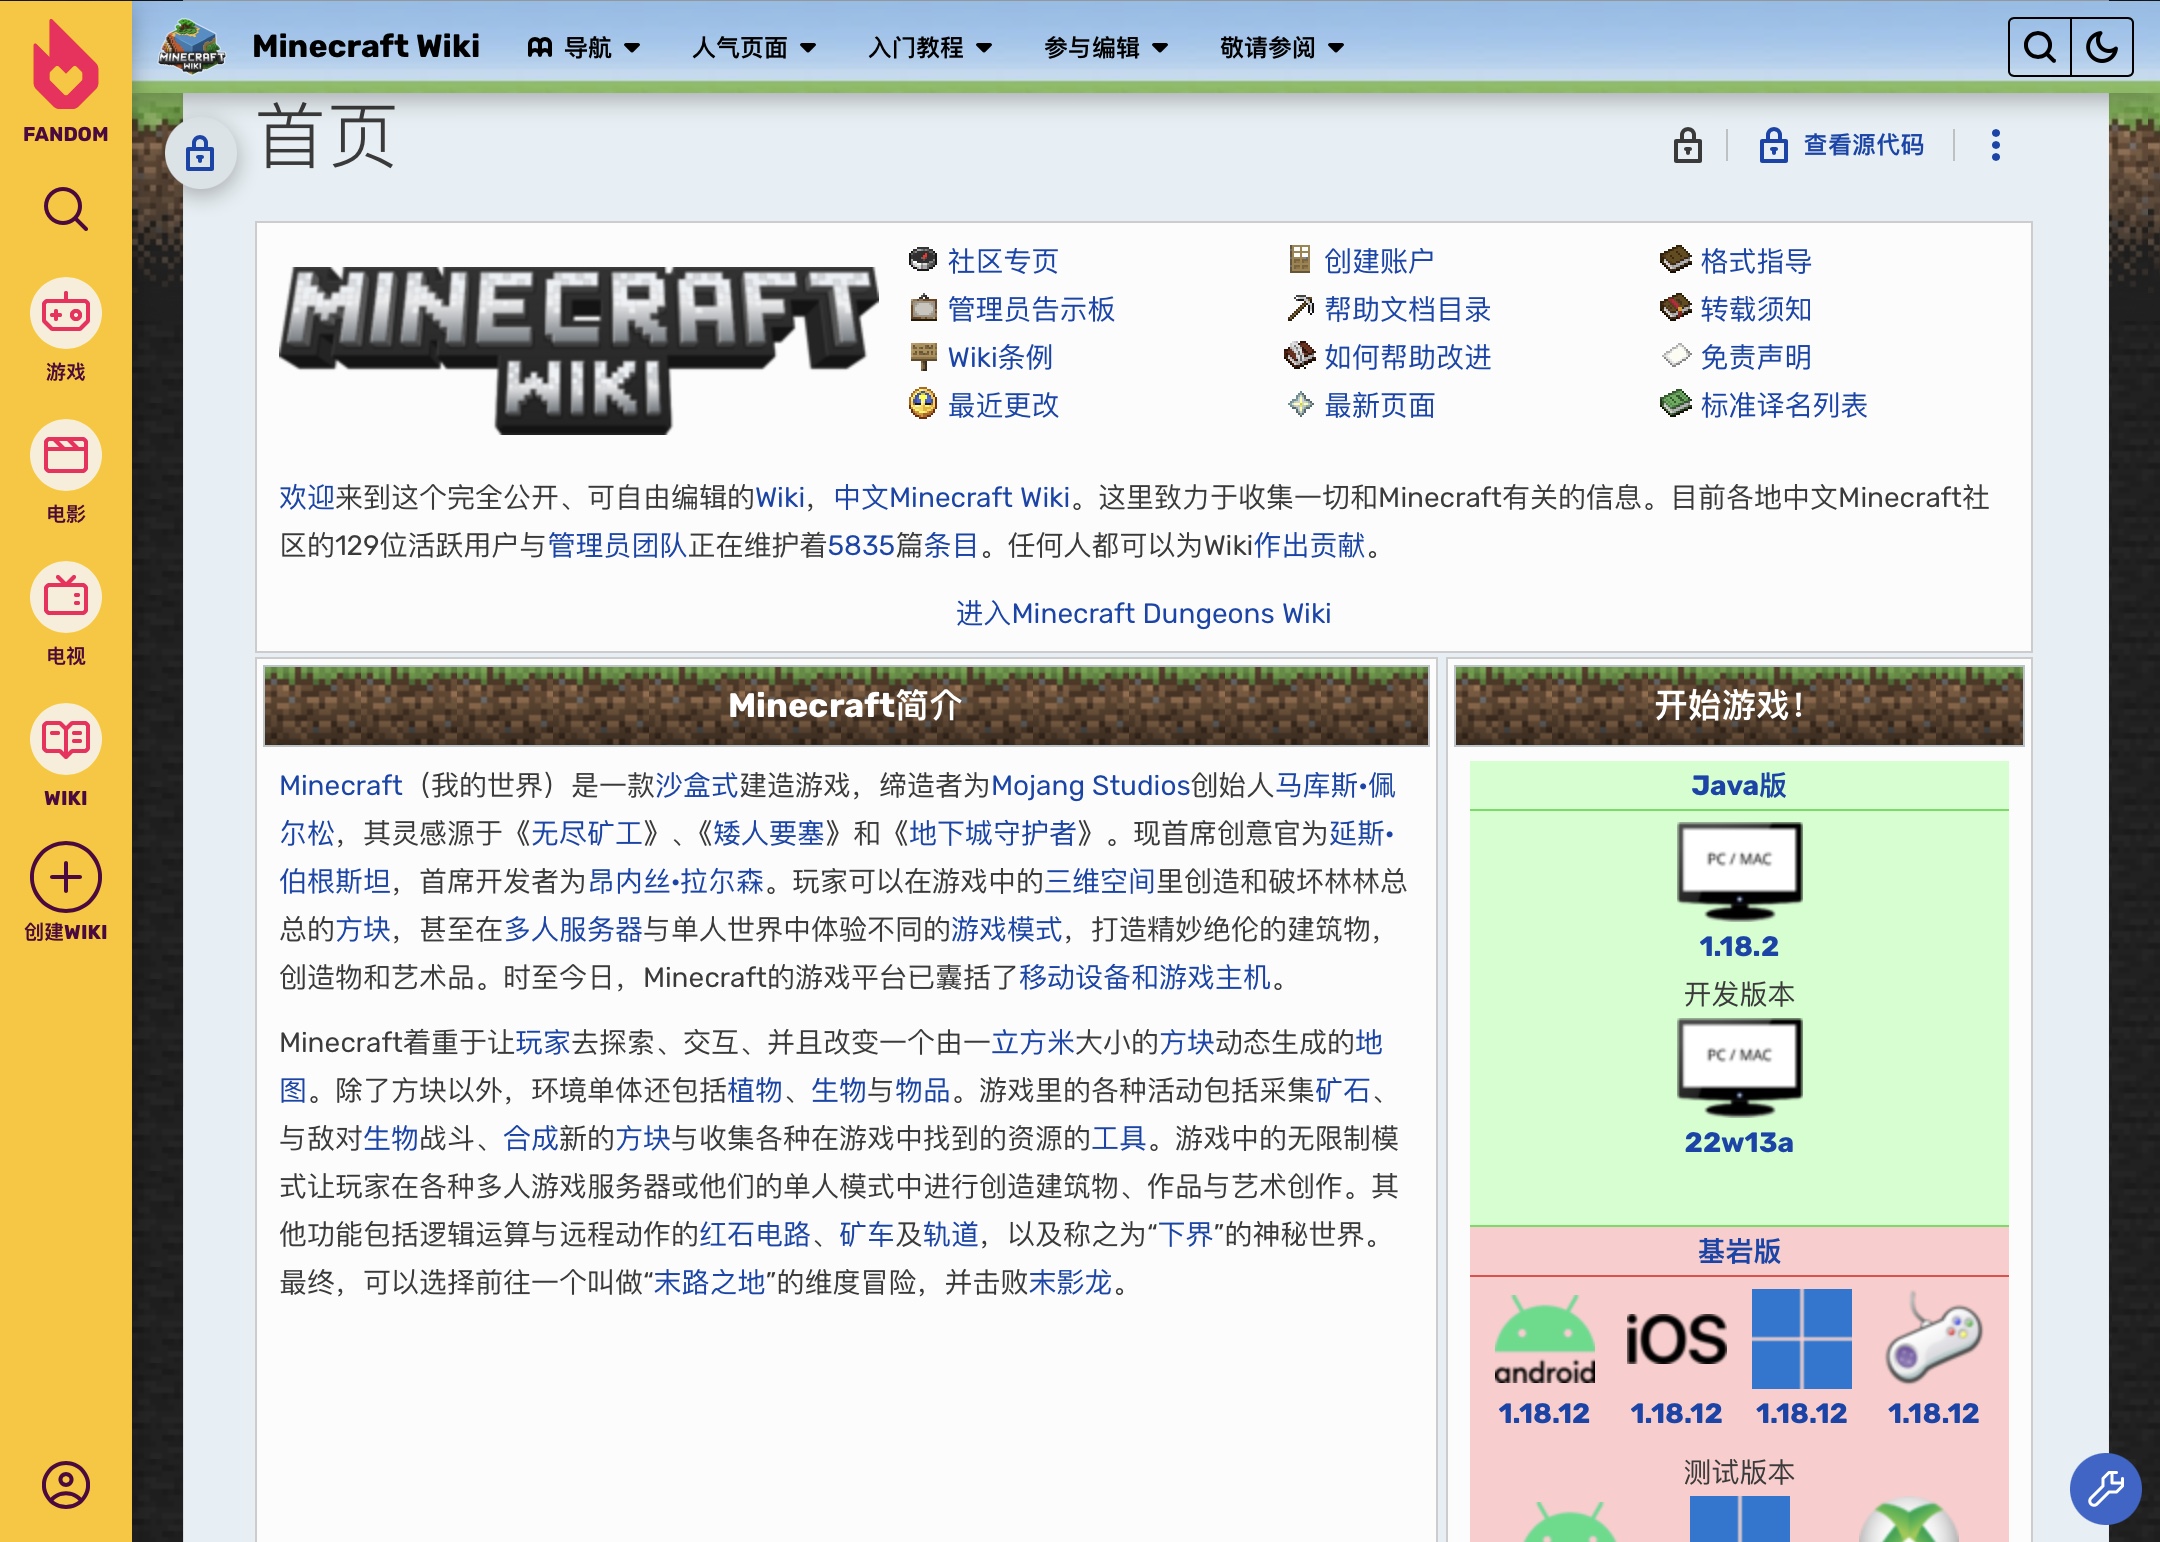Open the 创建账户 link
Viewport: 2160px width, 1542px height.
(1379, 261)
